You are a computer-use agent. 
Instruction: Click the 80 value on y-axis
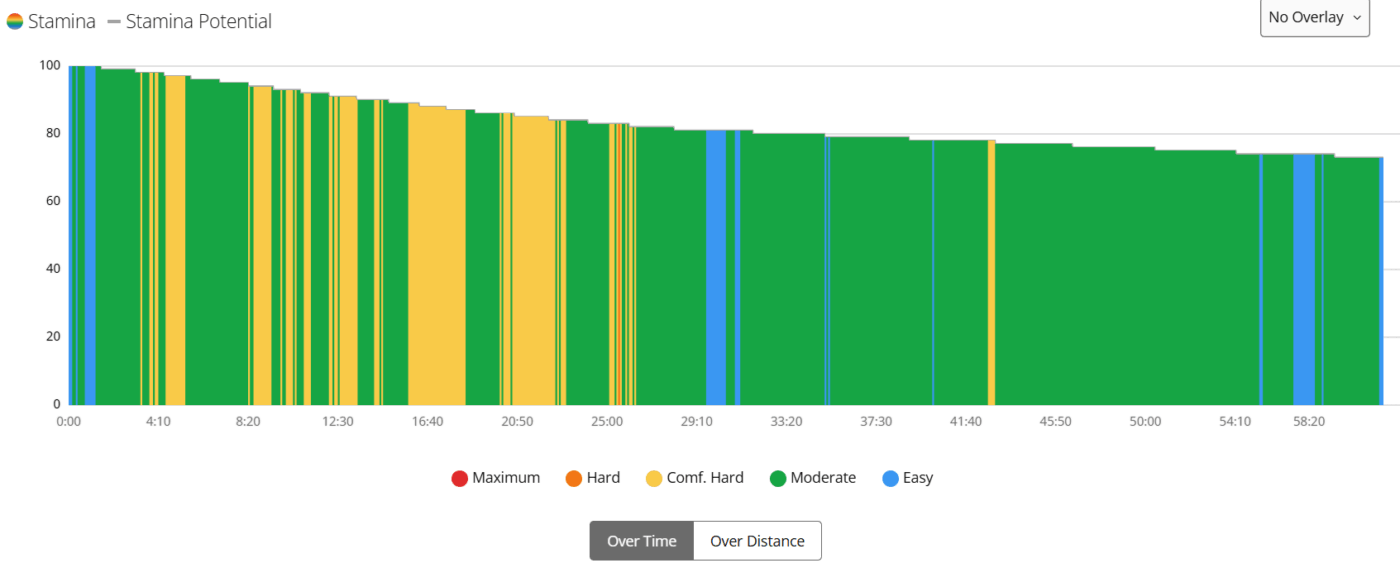pyautogui.click(x=54, y=133)
